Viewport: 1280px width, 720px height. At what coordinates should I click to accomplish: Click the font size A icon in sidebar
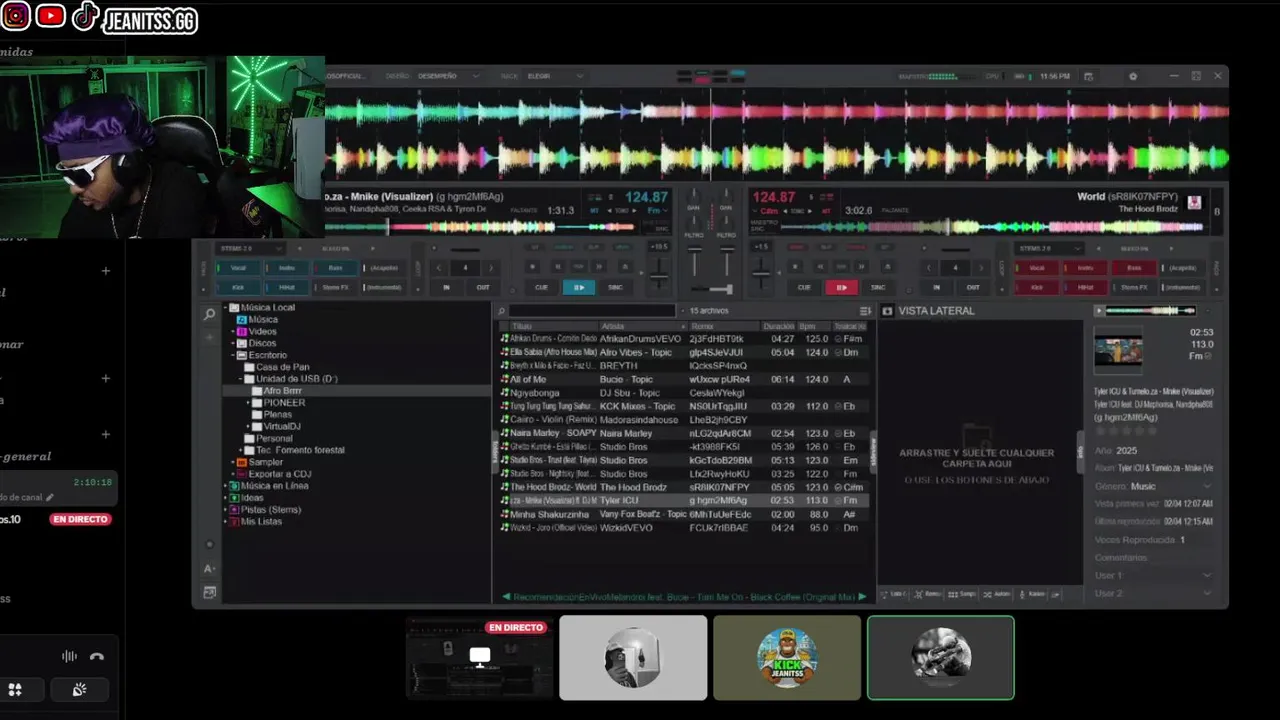209,568
